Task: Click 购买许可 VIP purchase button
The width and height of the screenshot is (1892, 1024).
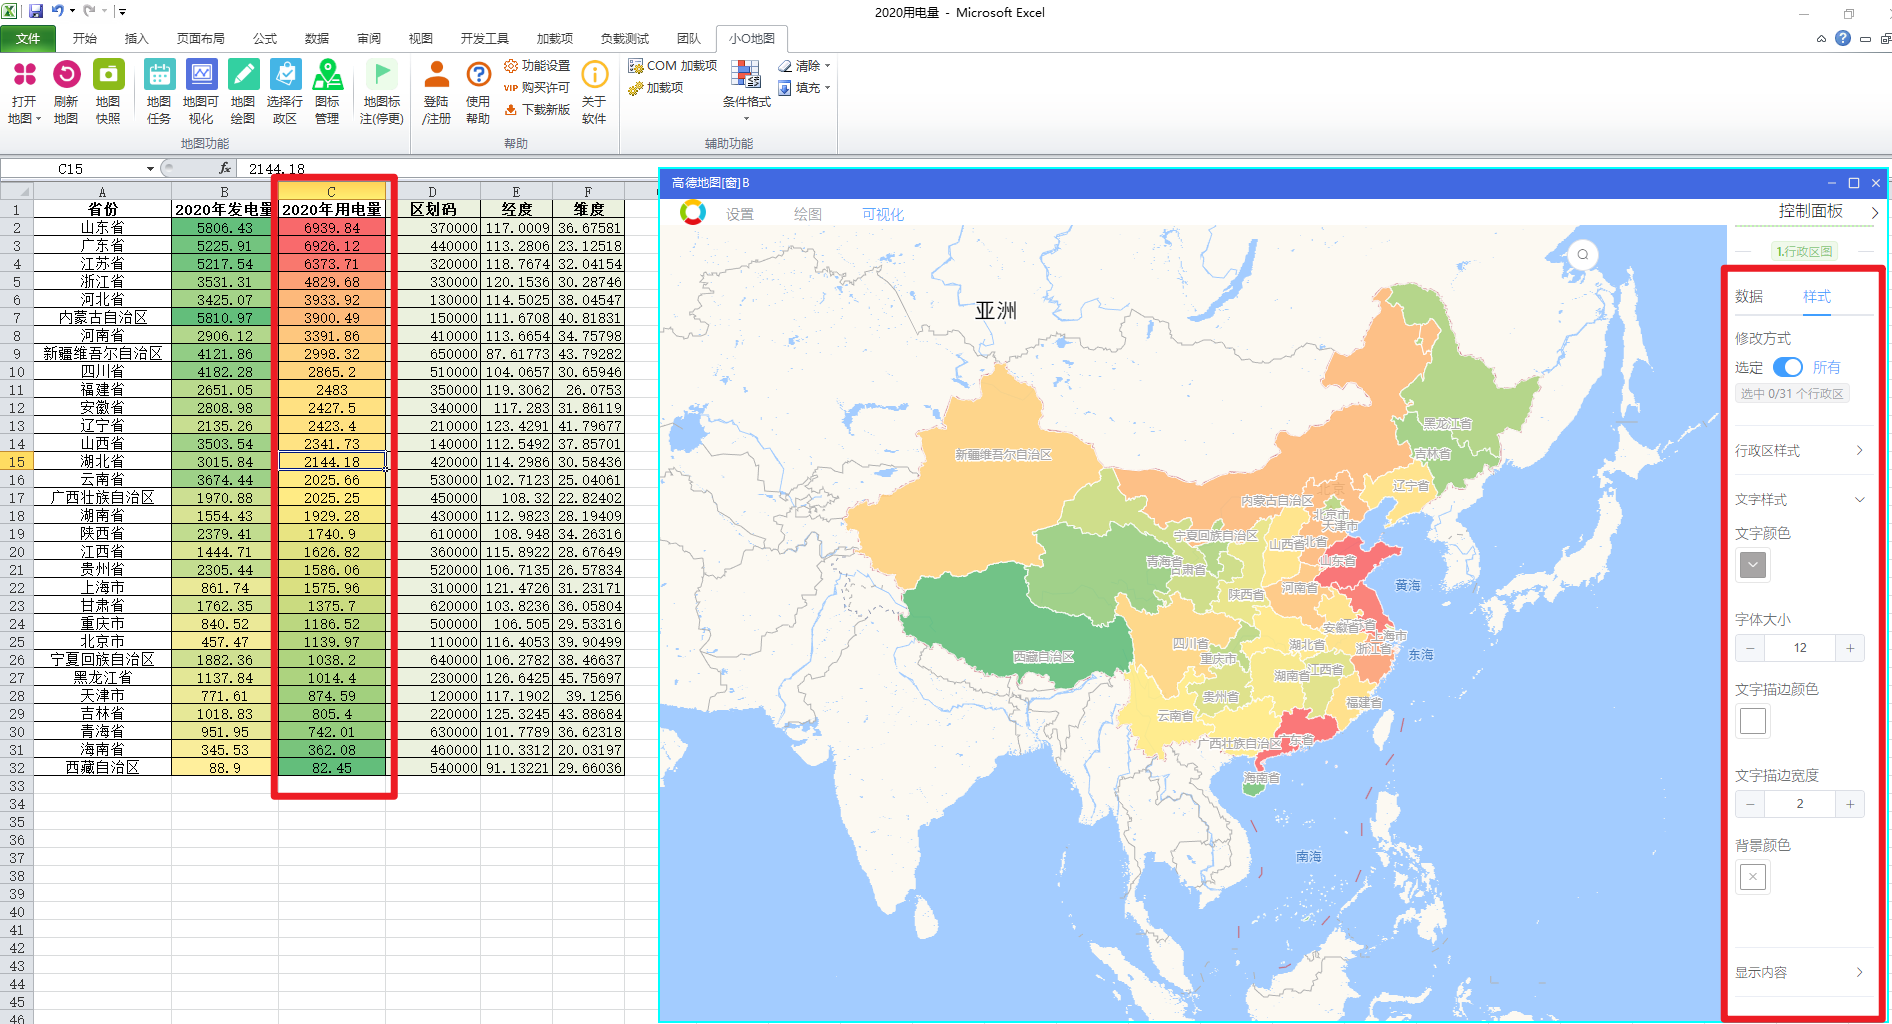Action: (x=537, y=88)
